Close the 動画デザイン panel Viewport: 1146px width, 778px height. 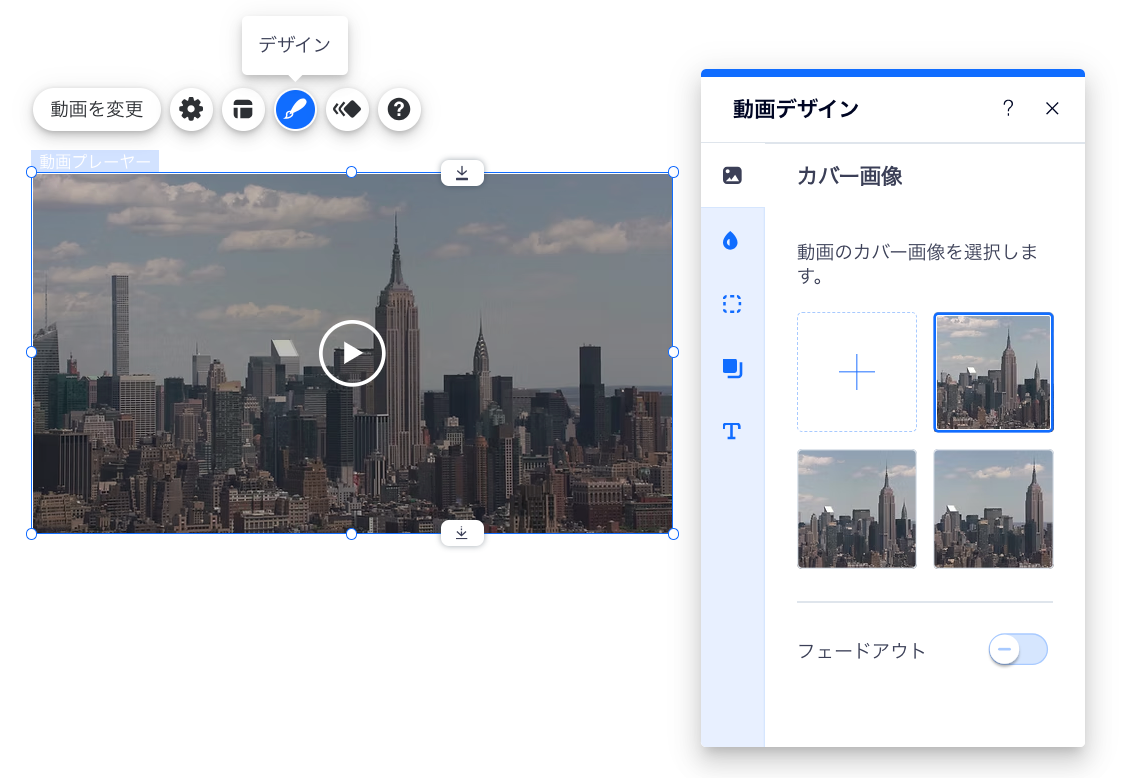(1052, 108)
